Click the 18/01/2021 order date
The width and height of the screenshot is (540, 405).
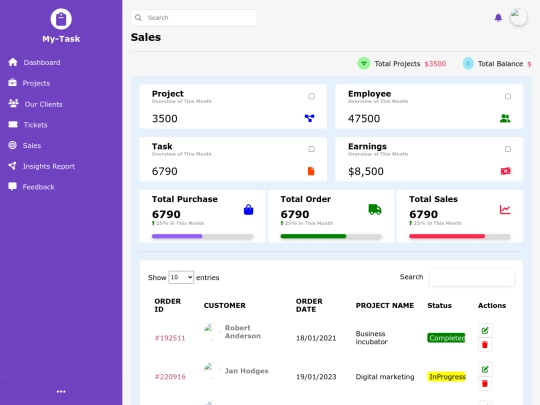pos(316,338)
